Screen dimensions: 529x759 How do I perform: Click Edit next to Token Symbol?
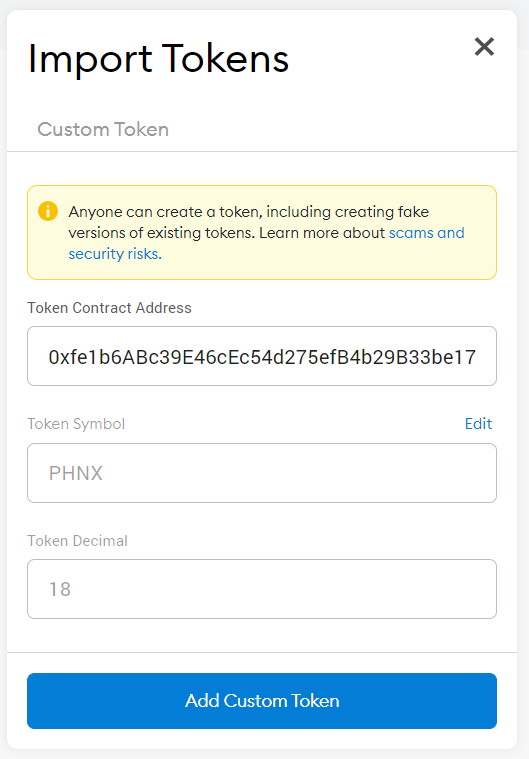coord(478,424)
